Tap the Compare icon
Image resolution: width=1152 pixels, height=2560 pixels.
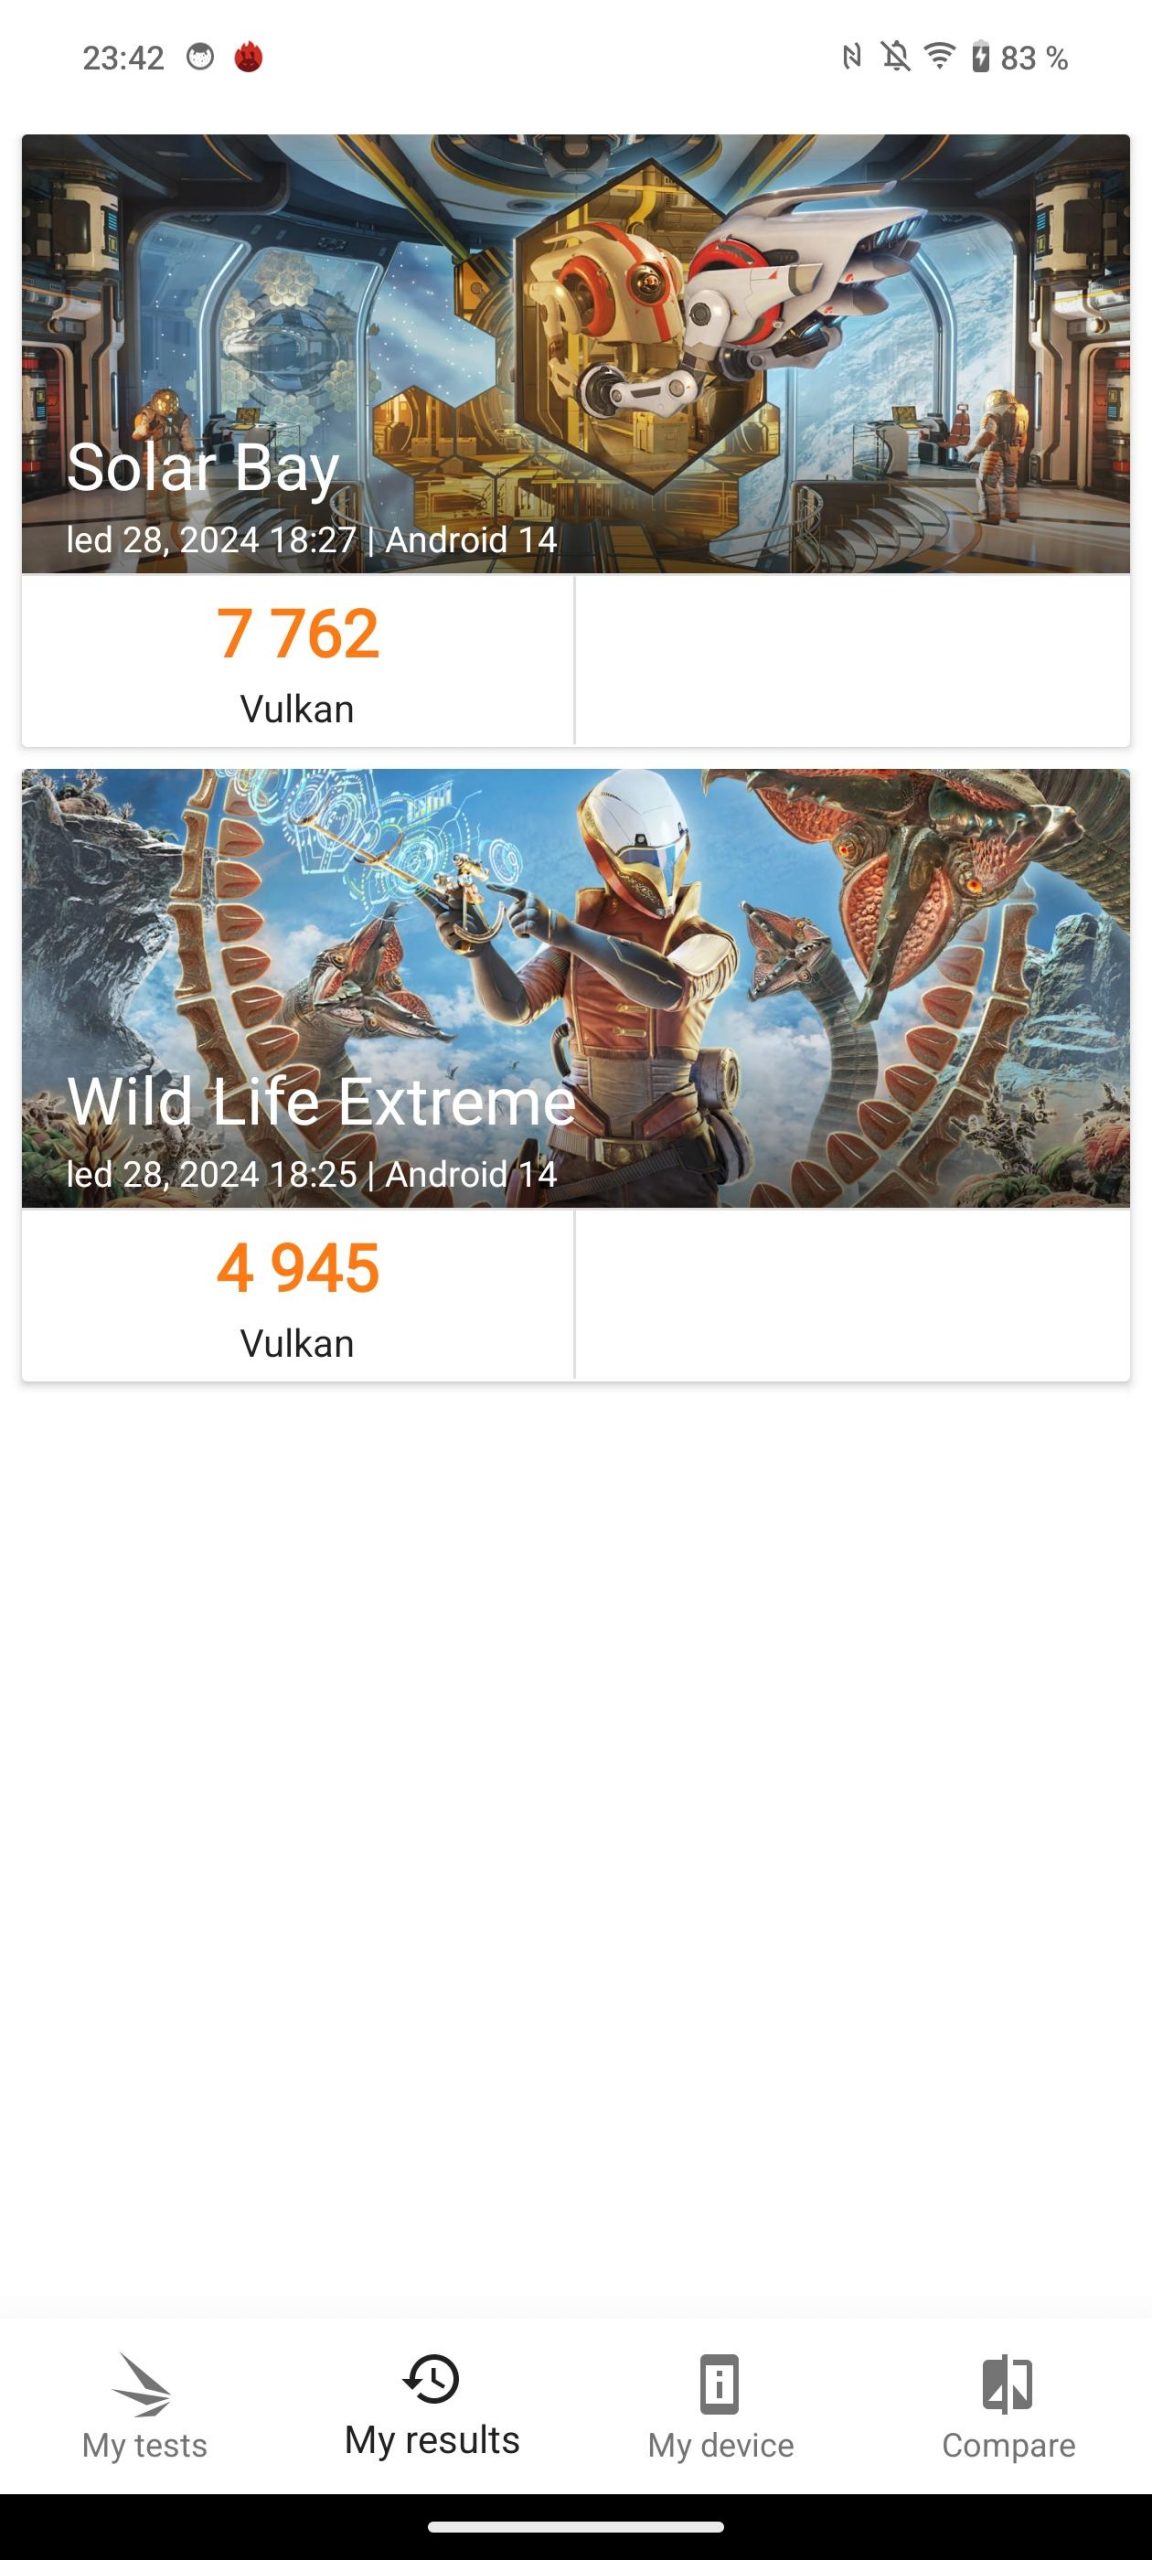pyautogui.click(x=1008, y=2385)
